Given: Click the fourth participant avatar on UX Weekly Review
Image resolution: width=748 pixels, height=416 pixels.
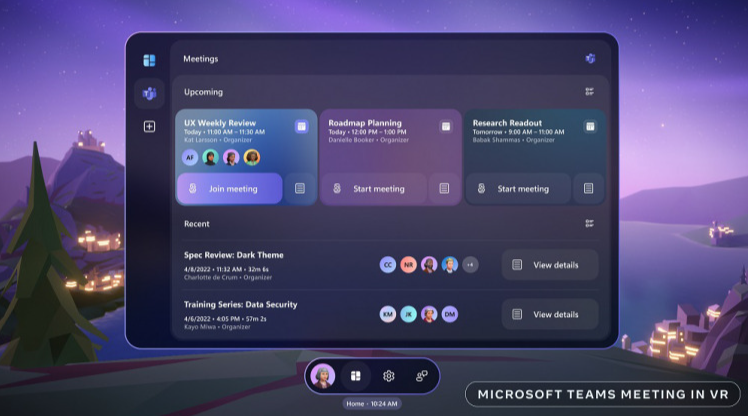Looking at the screenshot, I should click(252, 157).
